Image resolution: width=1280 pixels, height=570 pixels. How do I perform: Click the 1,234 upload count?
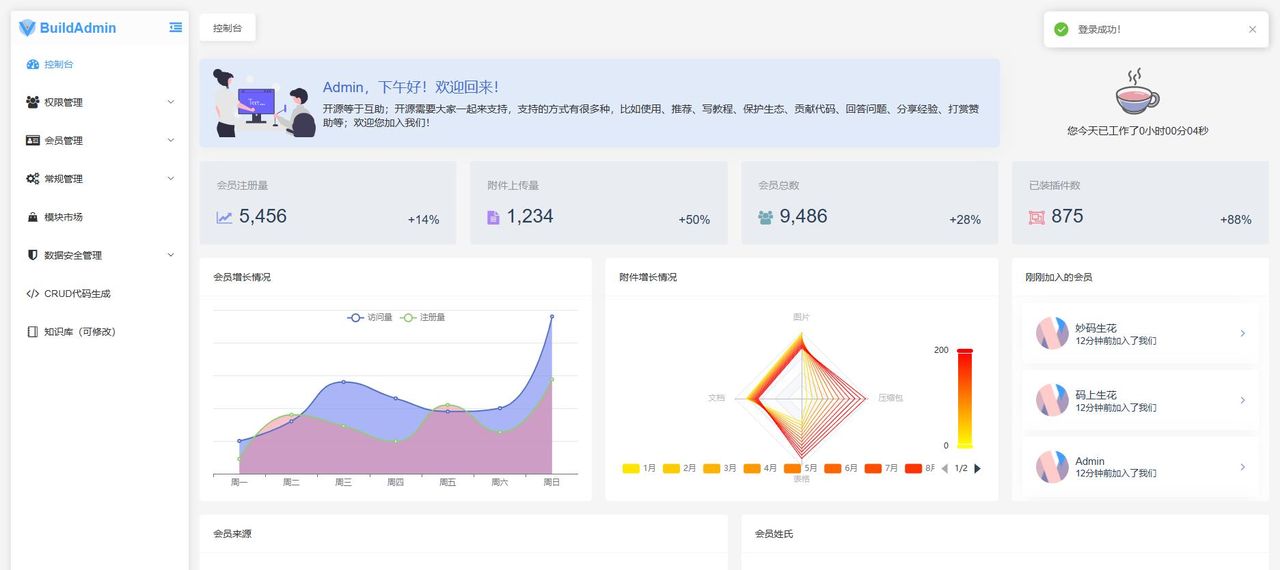530,216
